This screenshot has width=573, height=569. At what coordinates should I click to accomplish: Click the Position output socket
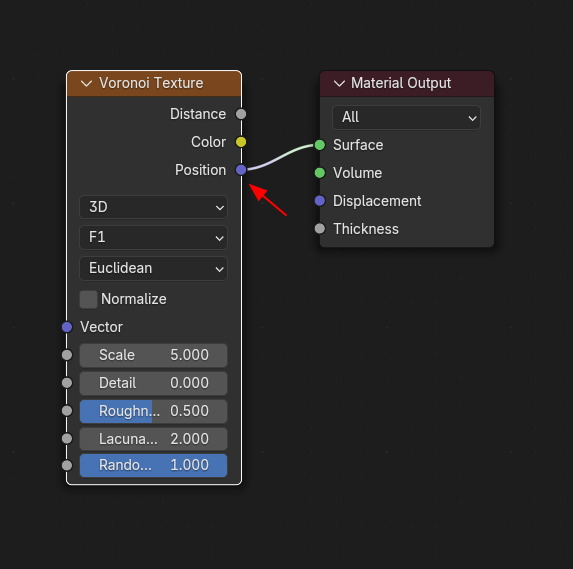[241, 170]
